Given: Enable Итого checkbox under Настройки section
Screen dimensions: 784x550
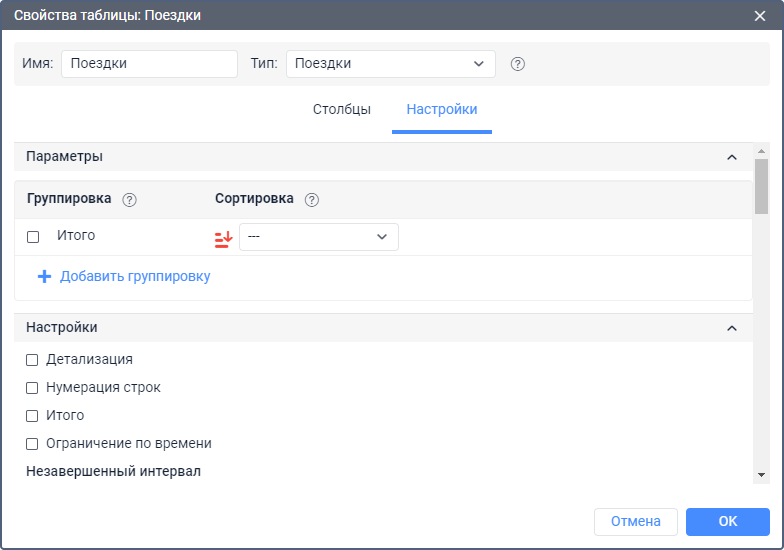Looking at the screenshot, I should coord(32,415).
